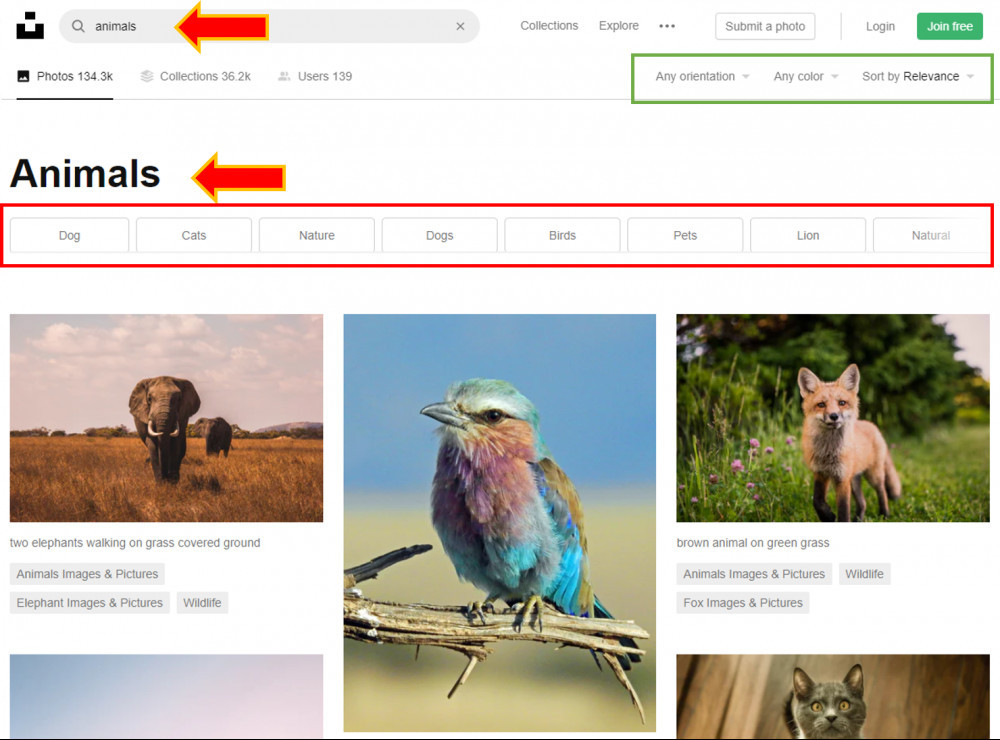Click the Submit a photo button
The height and width of the screenshot is (740, 1000).
coord(765,26)
